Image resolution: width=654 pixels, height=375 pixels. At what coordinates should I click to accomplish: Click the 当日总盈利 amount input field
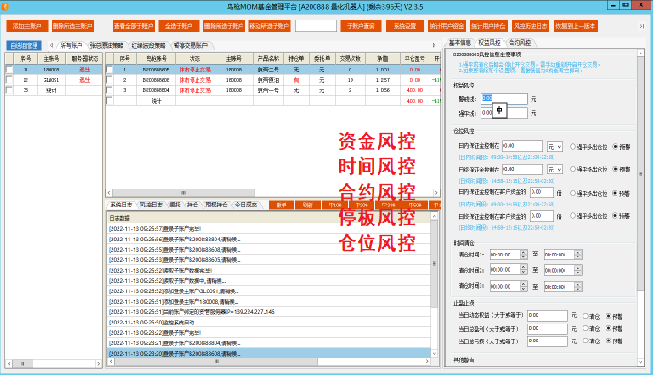tap(547, 329)
